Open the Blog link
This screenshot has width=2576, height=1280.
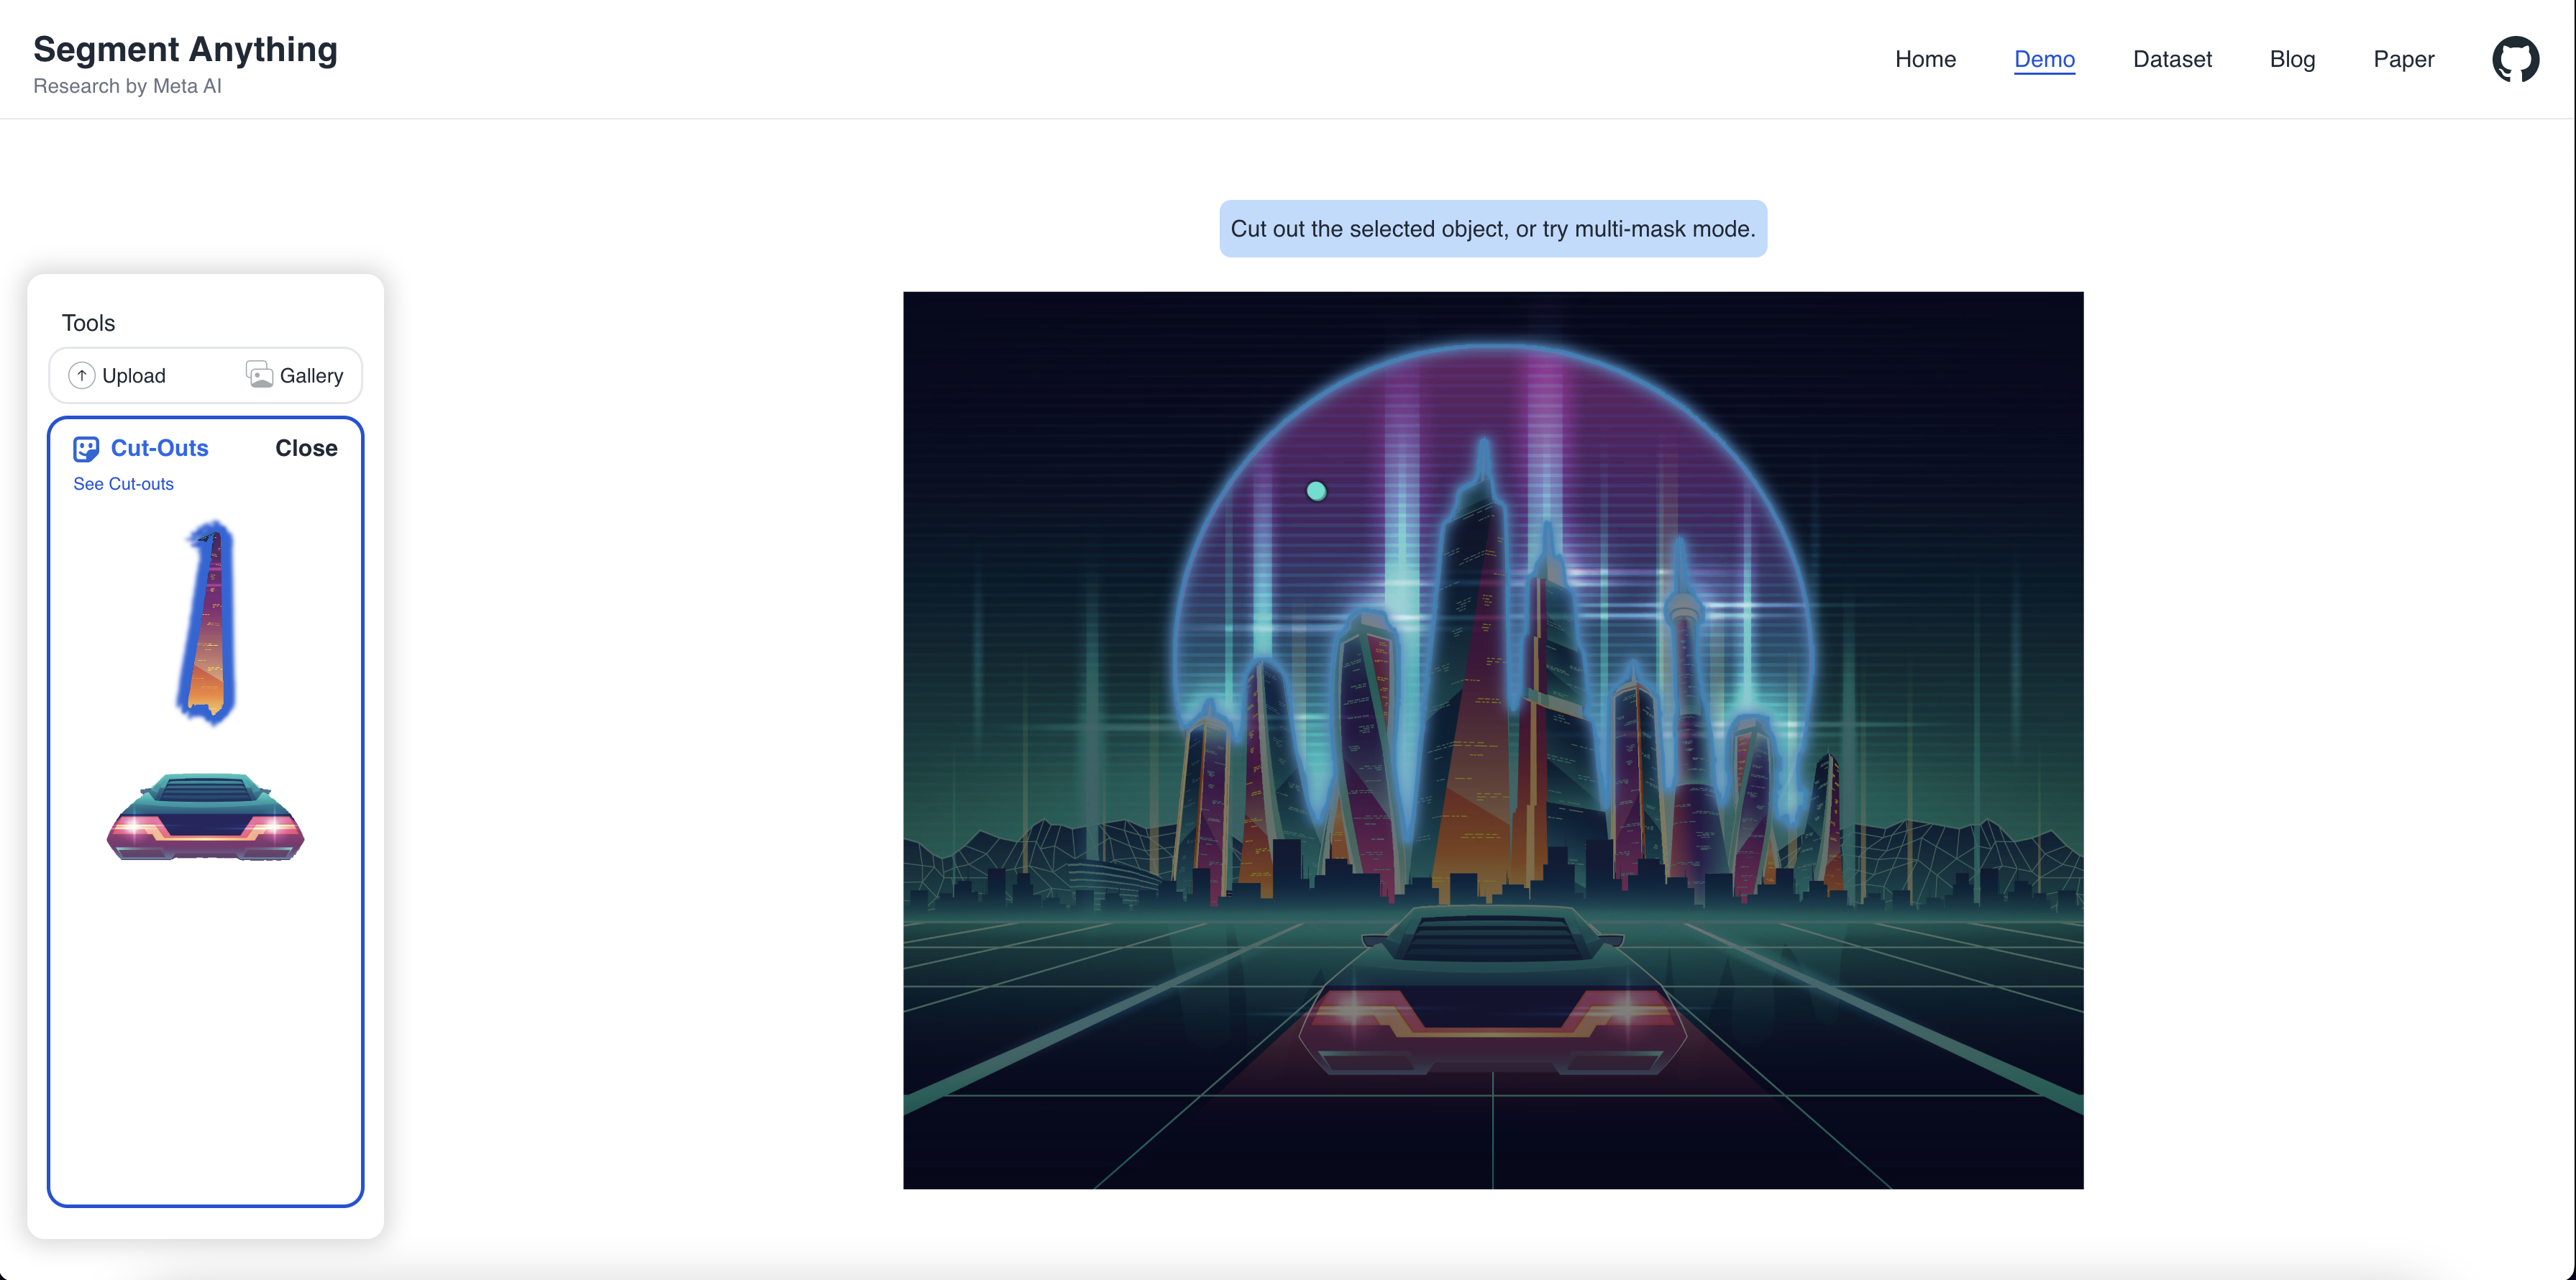pos(2292,59)
